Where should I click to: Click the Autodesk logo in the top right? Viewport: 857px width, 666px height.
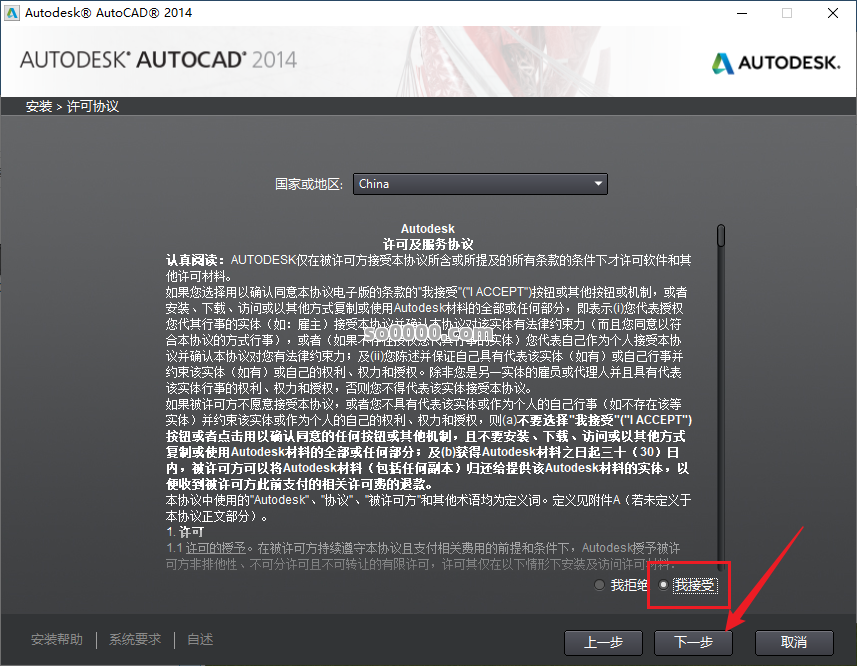[777, 62]
